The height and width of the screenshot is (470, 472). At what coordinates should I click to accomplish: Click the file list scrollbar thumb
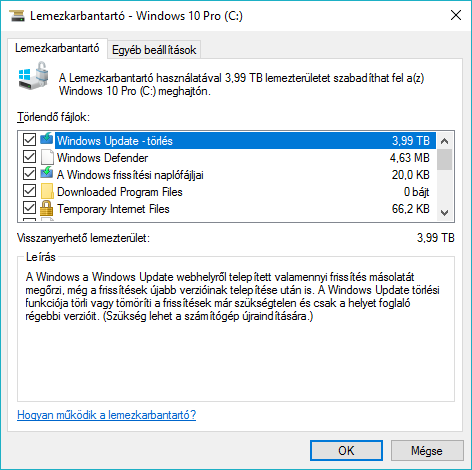[x=444, y=160]
